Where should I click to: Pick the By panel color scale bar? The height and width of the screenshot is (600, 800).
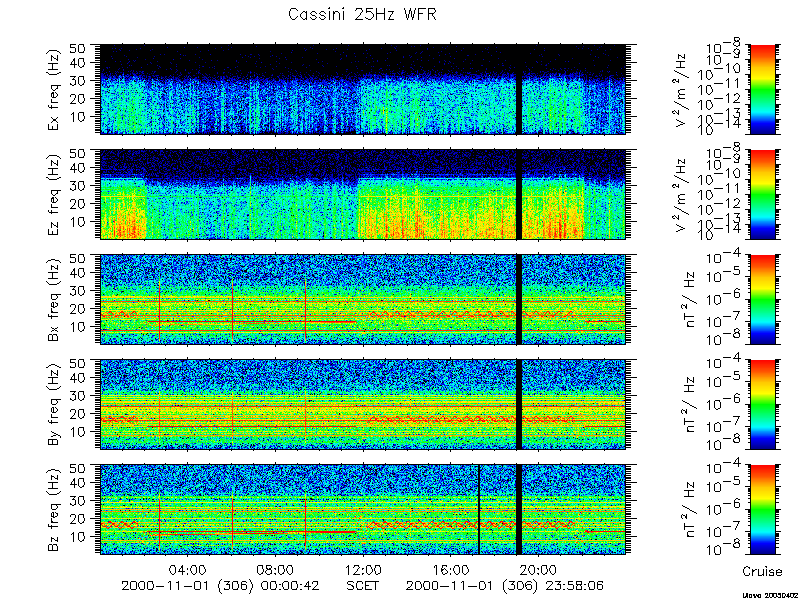[x=762, y=405]
